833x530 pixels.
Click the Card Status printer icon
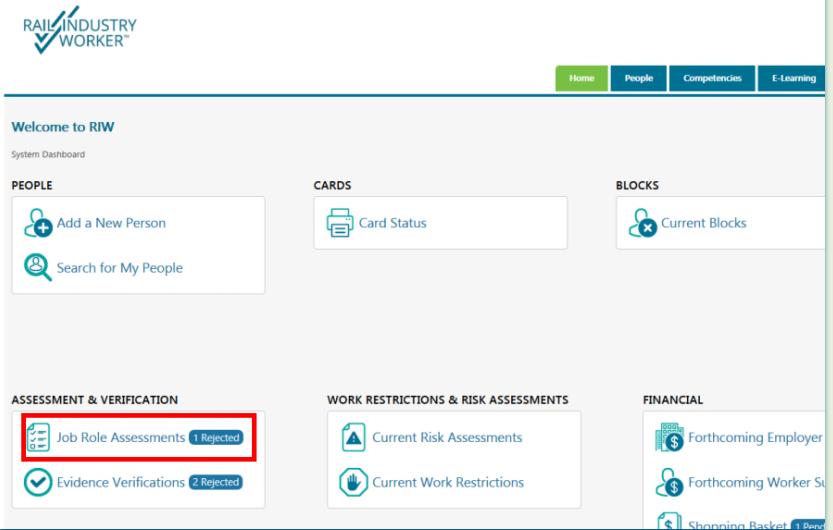coord(340,223)
